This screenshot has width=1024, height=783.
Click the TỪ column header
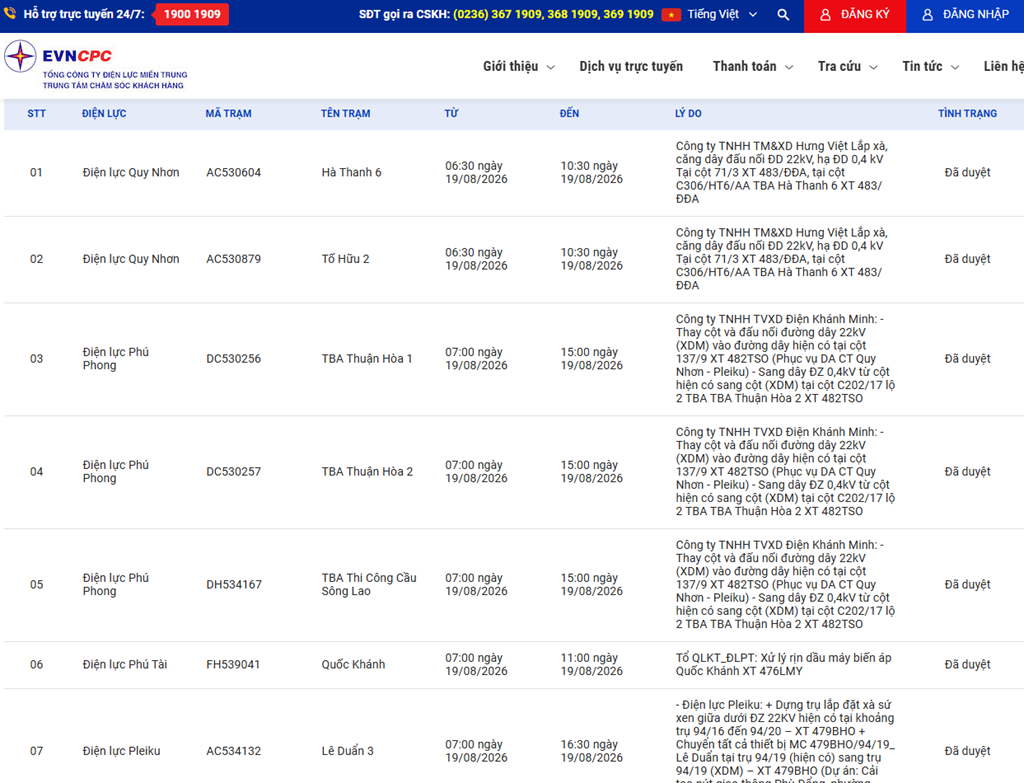(x=451, y=113)
